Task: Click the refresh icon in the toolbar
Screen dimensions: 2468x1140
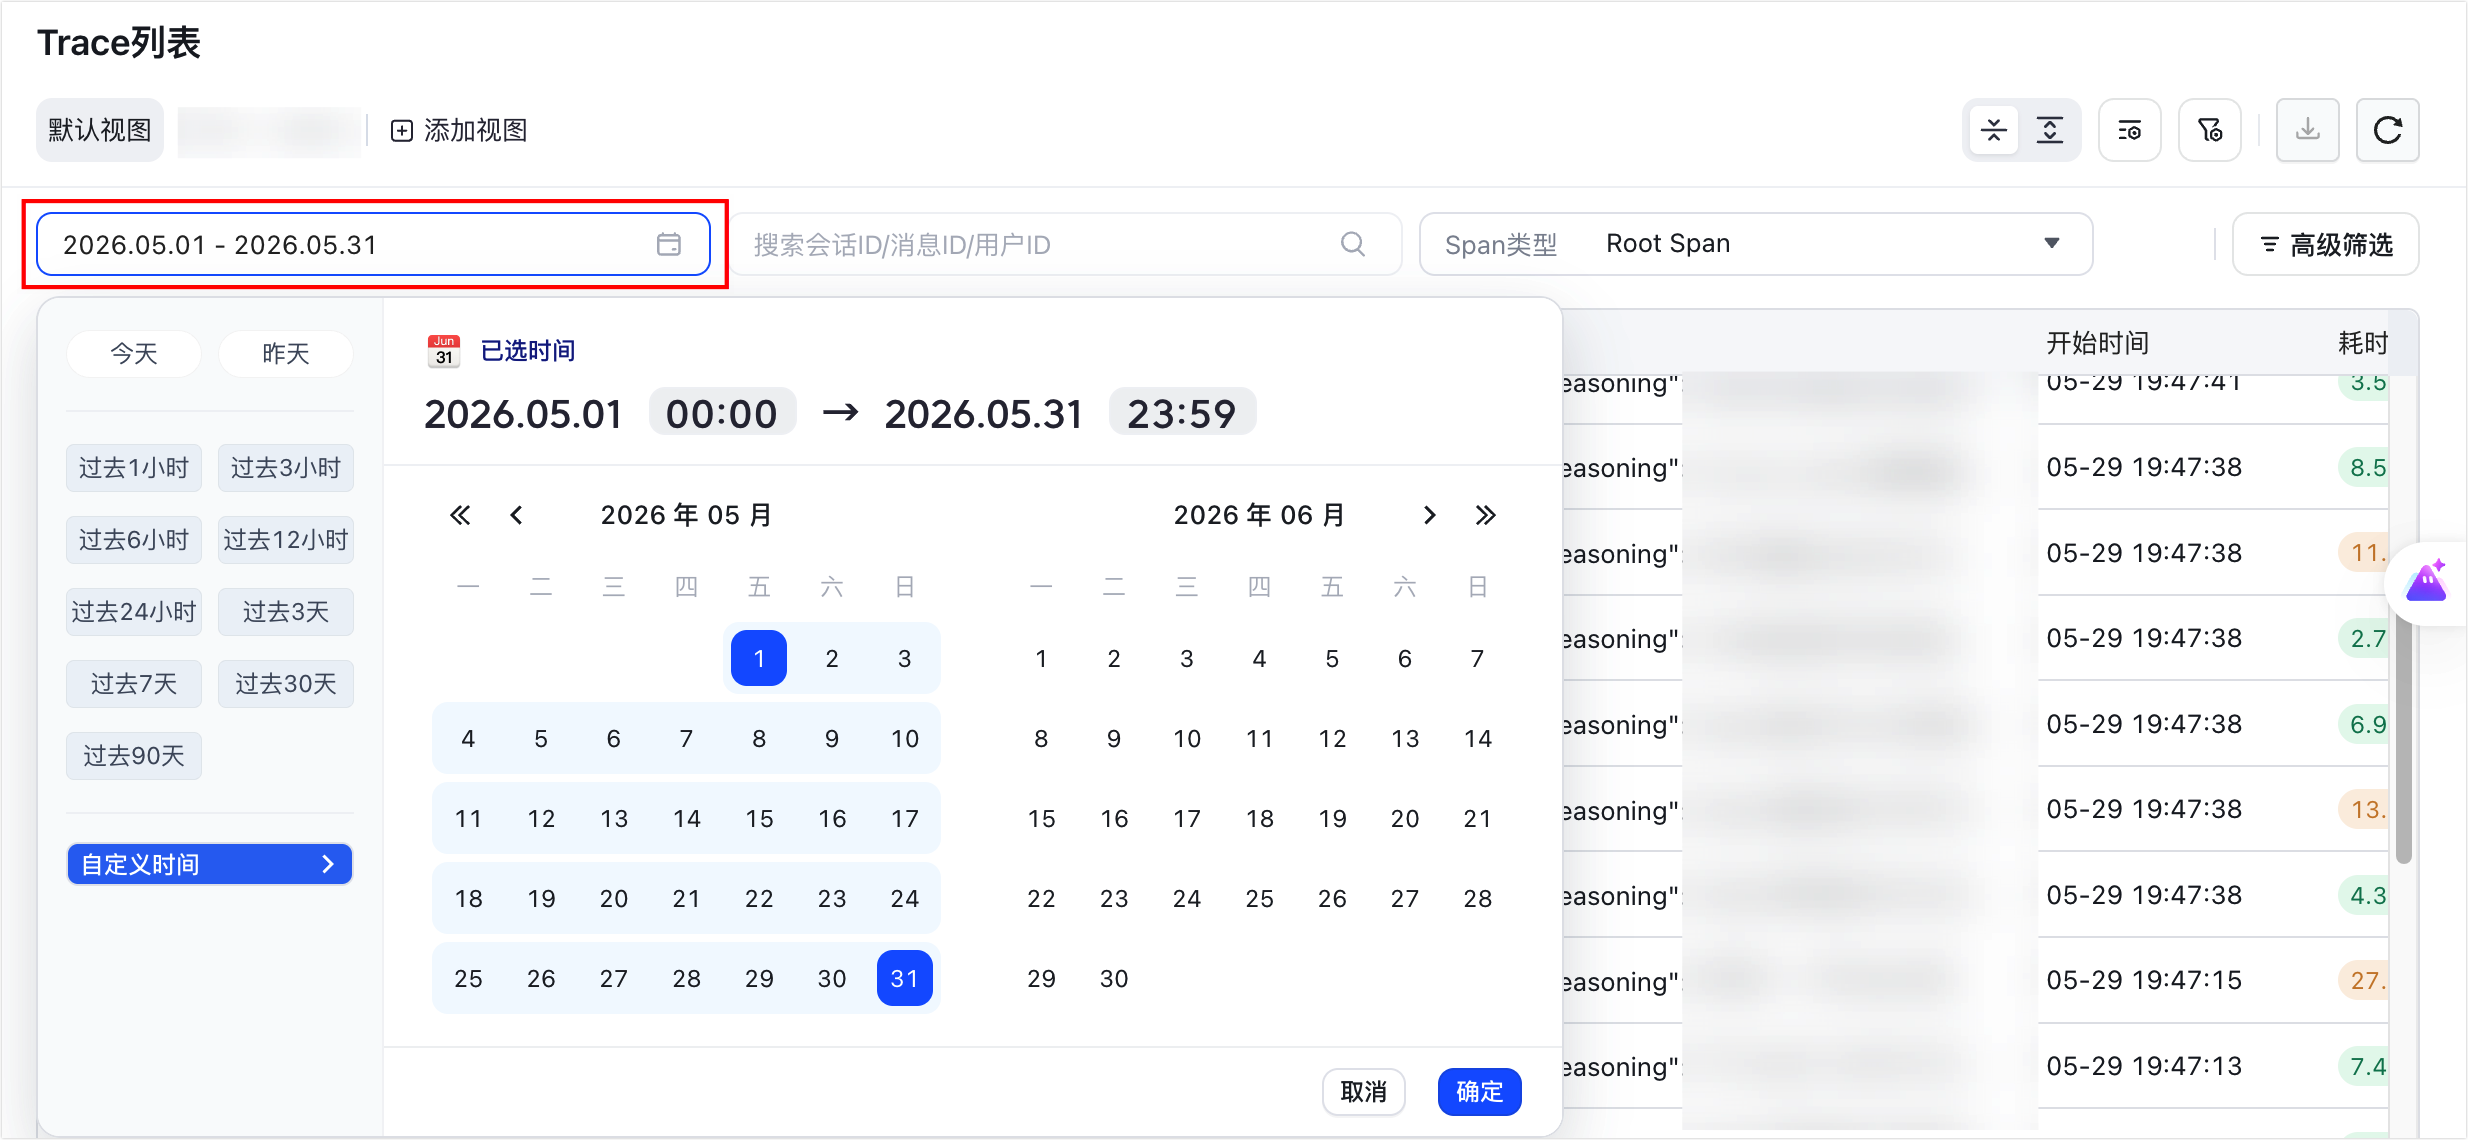Action: pos(2387,130)
